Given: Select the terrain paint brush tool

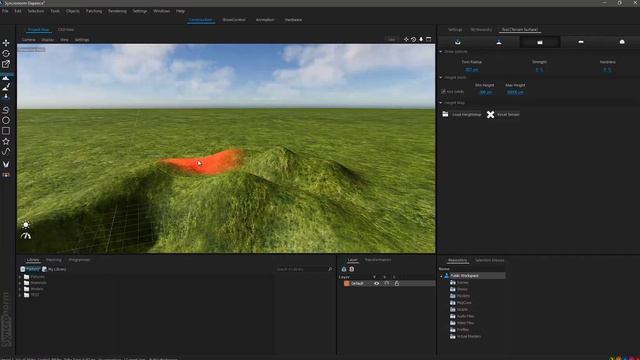Looking at the screenshot, I should tap(6, 87).
